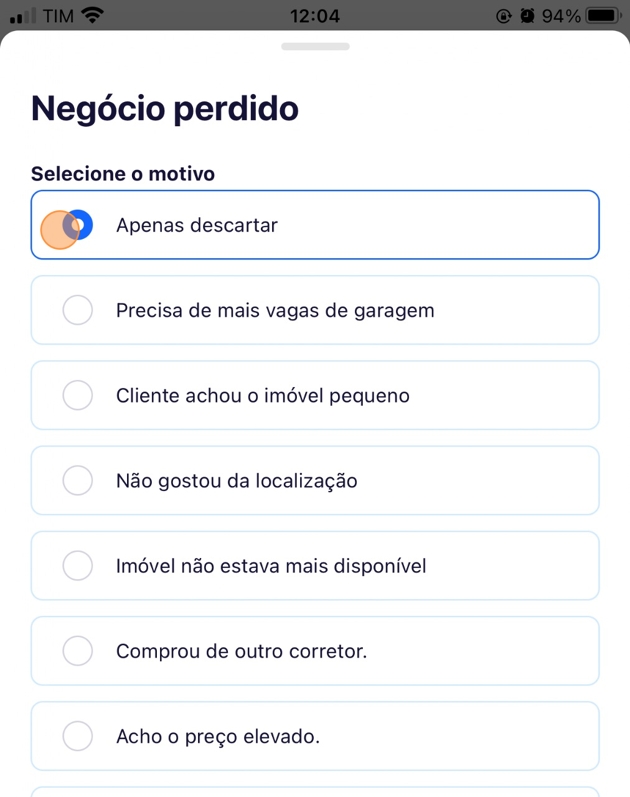
Task: Select the 'Apenas descartar' radio button
Action: pyautogui.click(x=77, y=225)
